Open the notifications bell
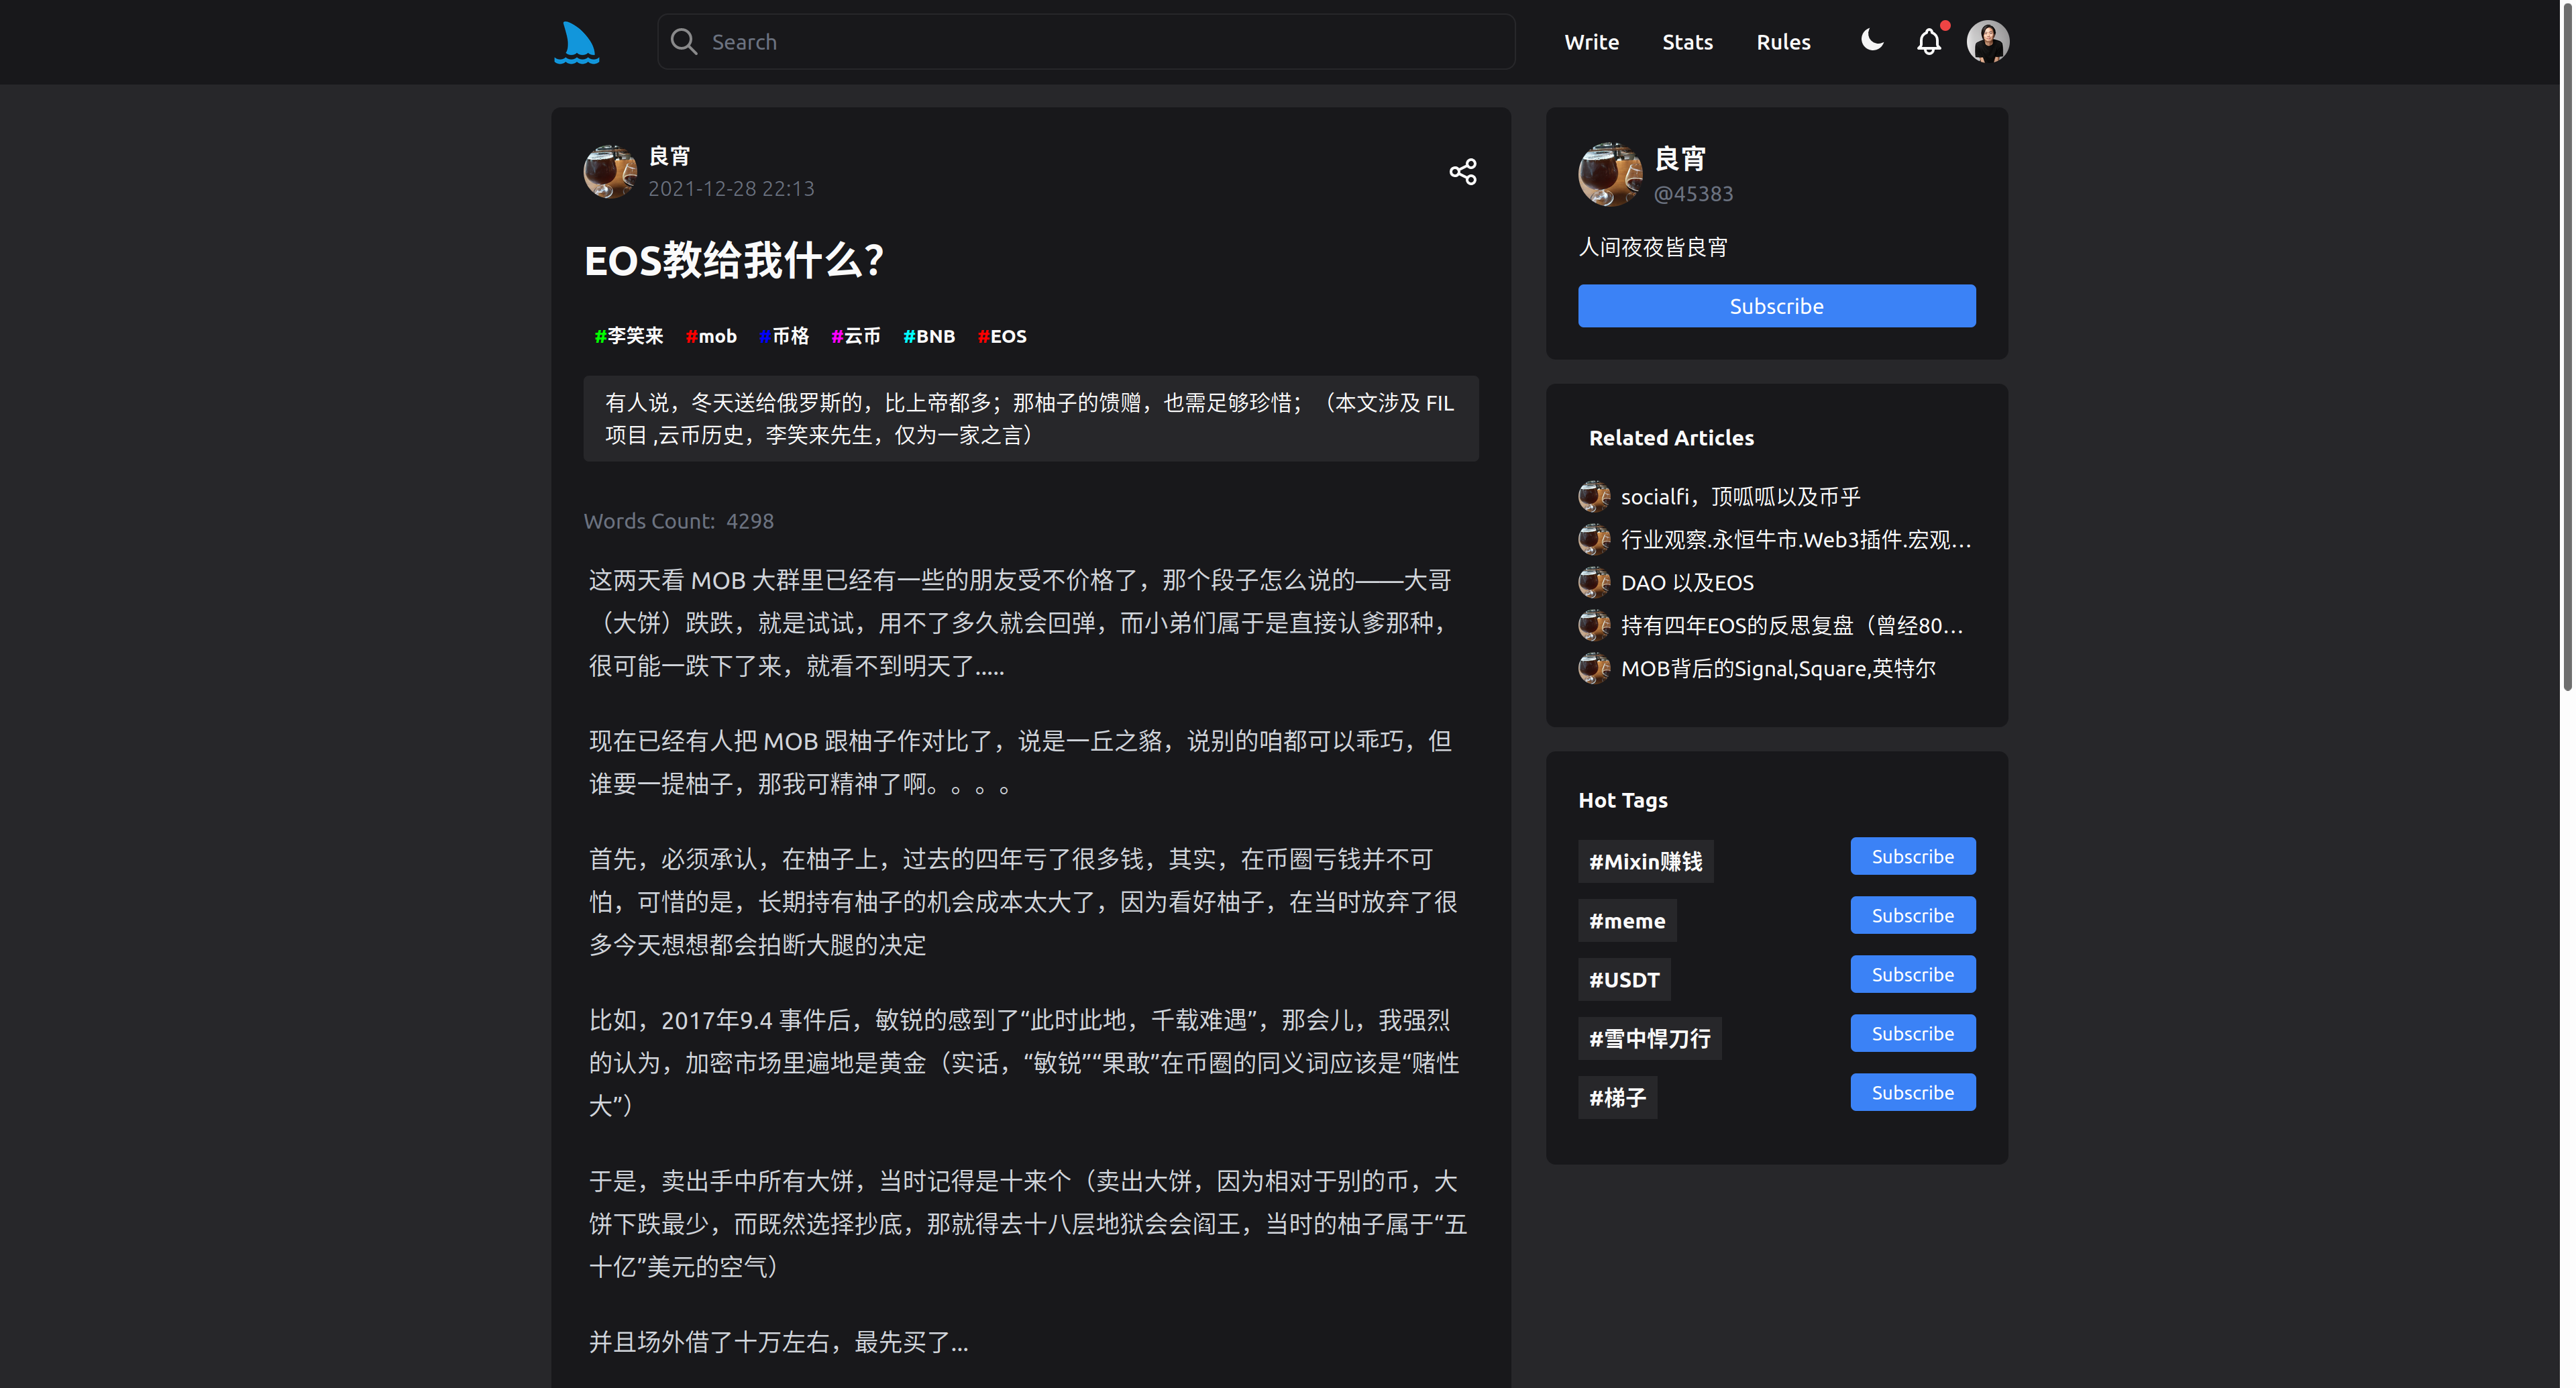 click(1929, 42)
